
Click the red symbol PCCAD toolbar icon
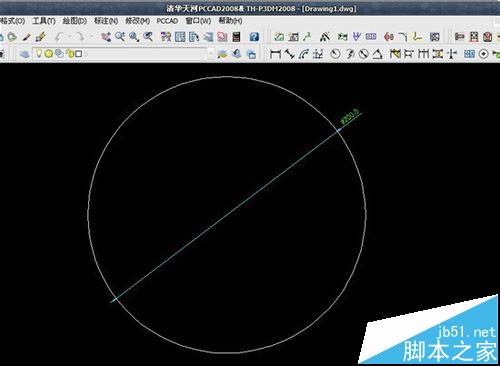[x=389, y=37]
